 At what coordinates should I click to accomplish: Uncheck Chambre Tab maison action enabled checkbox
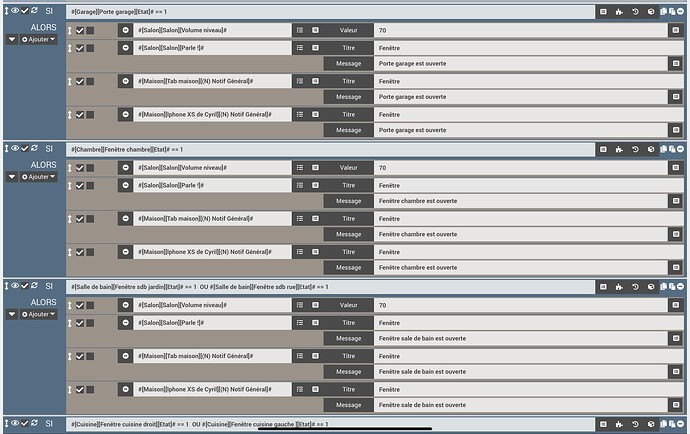click(80, 219)
